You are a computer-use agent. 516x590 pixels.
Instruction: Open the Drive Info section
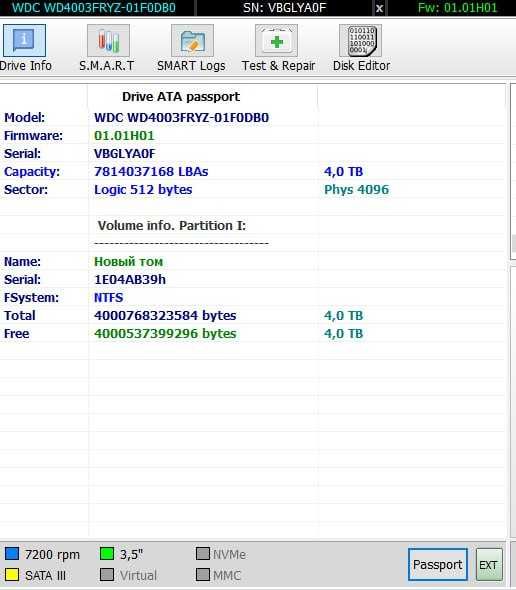pos(25,48)
